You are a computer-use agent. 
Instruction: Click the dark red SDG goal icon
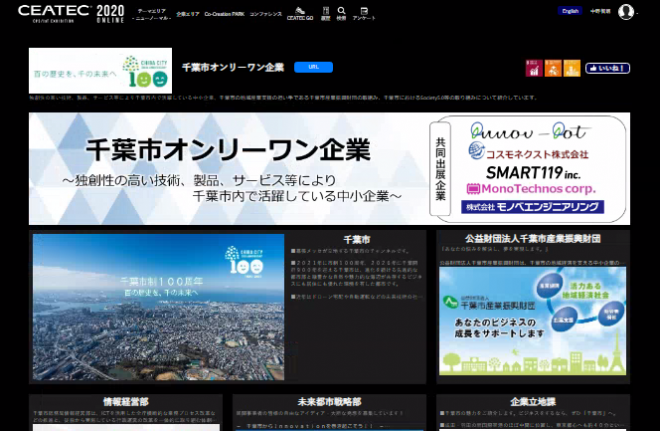[x=534, y=69]
